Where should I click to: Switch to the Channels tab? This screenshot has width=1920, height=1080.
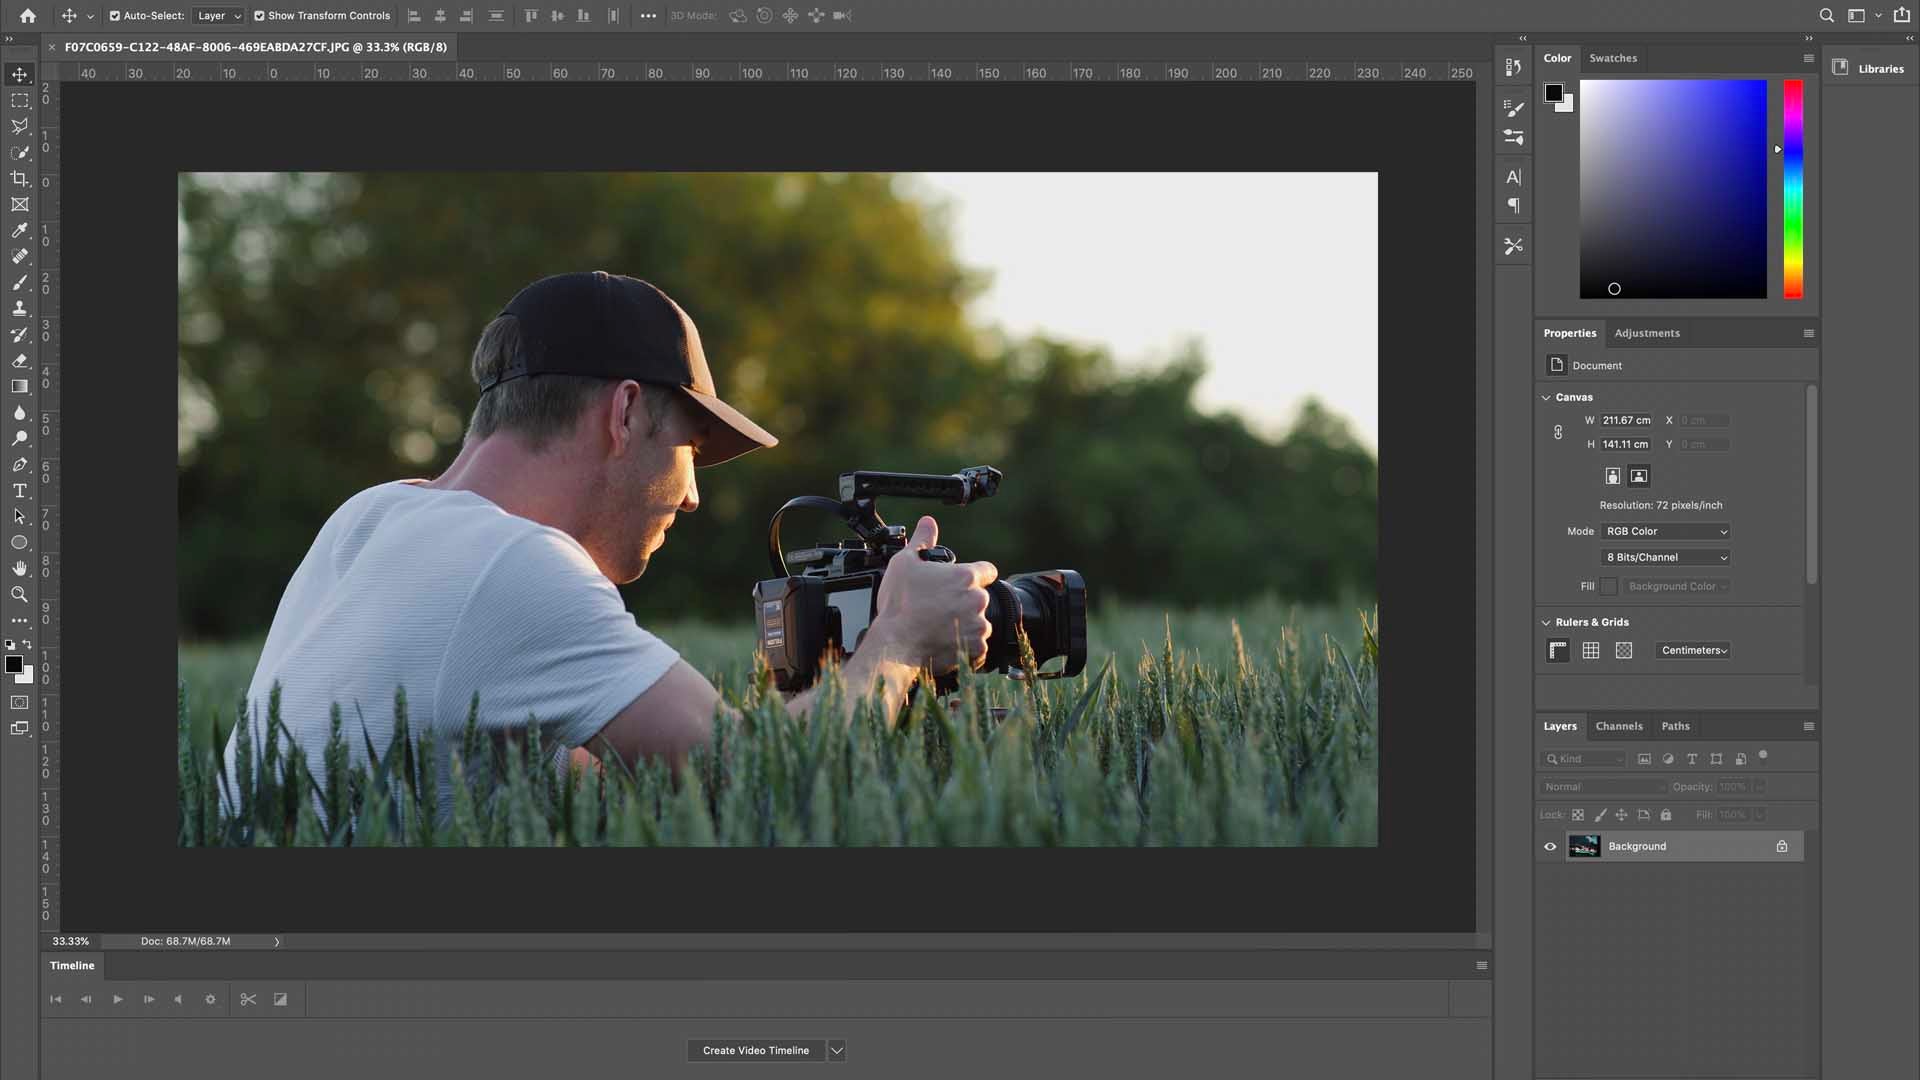(x=1619, y=726)
